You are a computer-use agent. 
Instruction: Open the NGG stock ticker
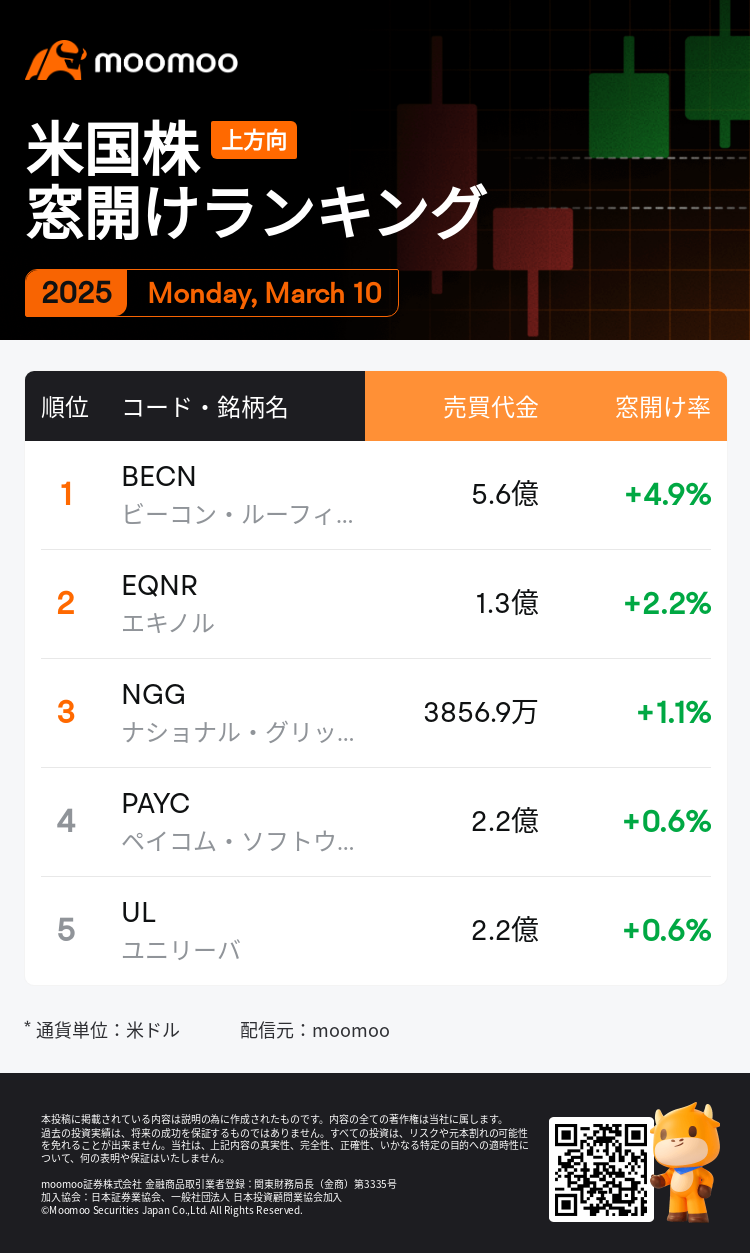tap(154, 695)
